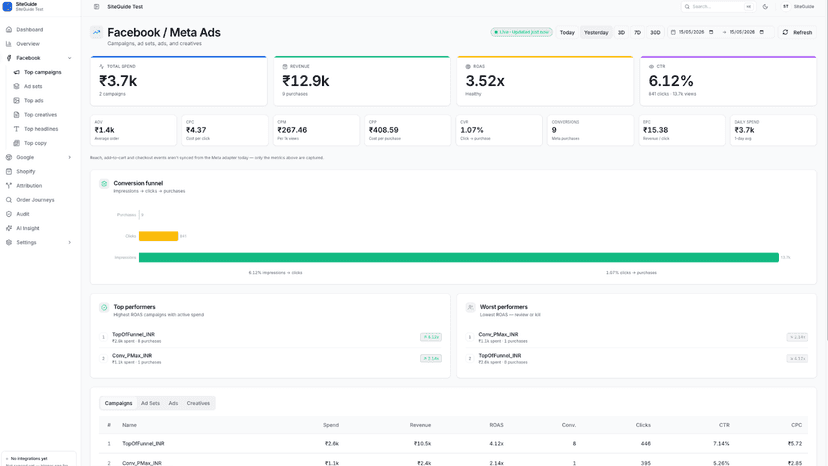Switch to the Ad Sets tab

150,403
